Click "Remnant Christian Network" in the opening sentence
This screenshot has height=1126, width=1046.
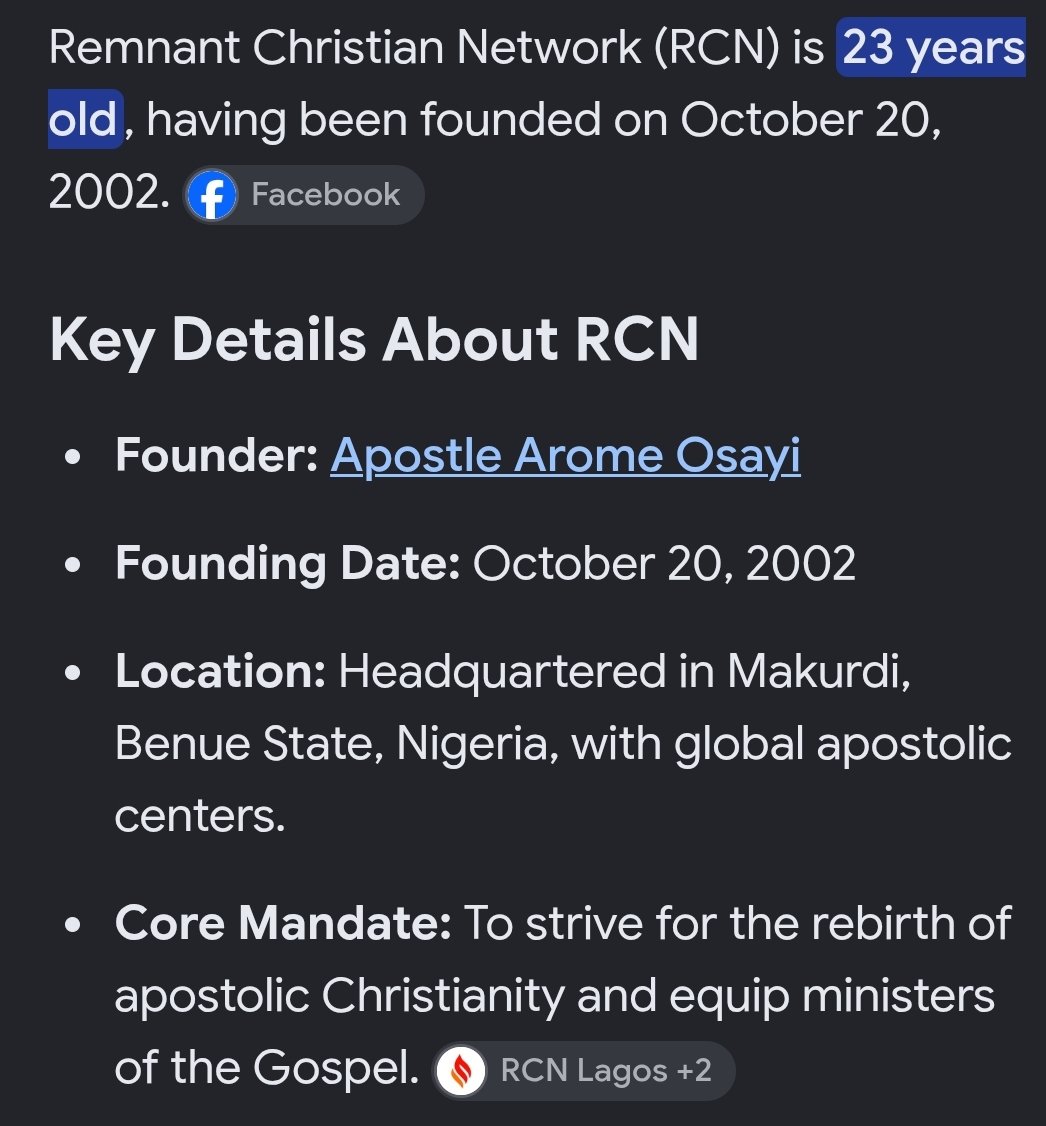(x=345, y=47)
